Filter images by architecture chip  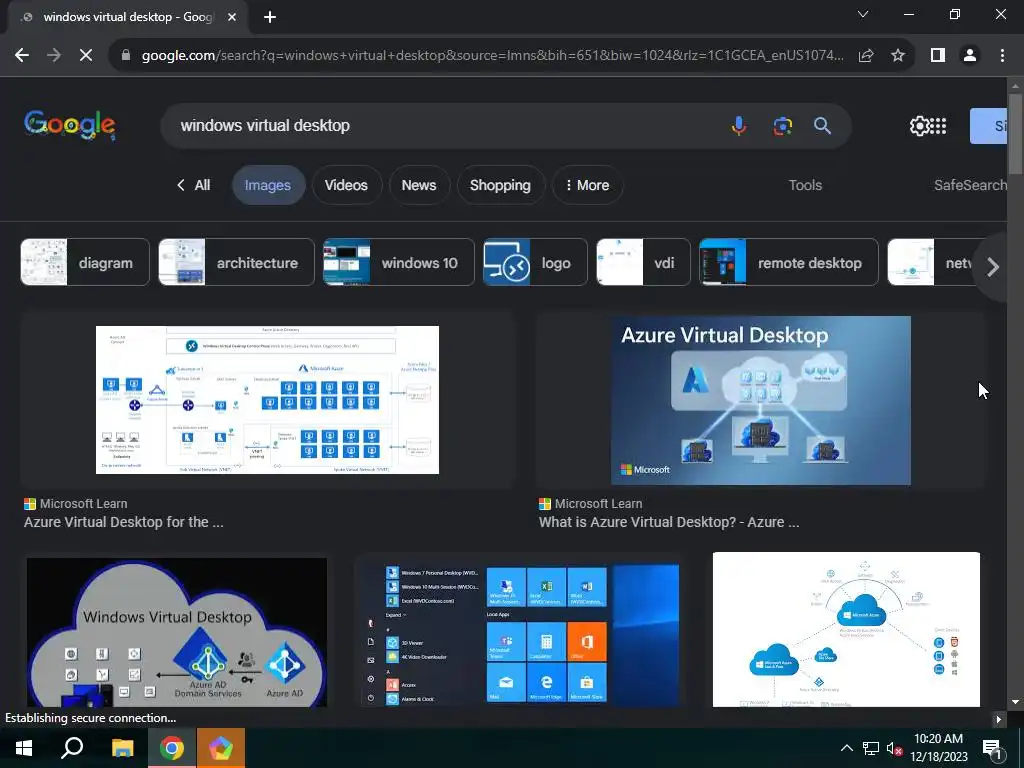(x=236, y=263)
